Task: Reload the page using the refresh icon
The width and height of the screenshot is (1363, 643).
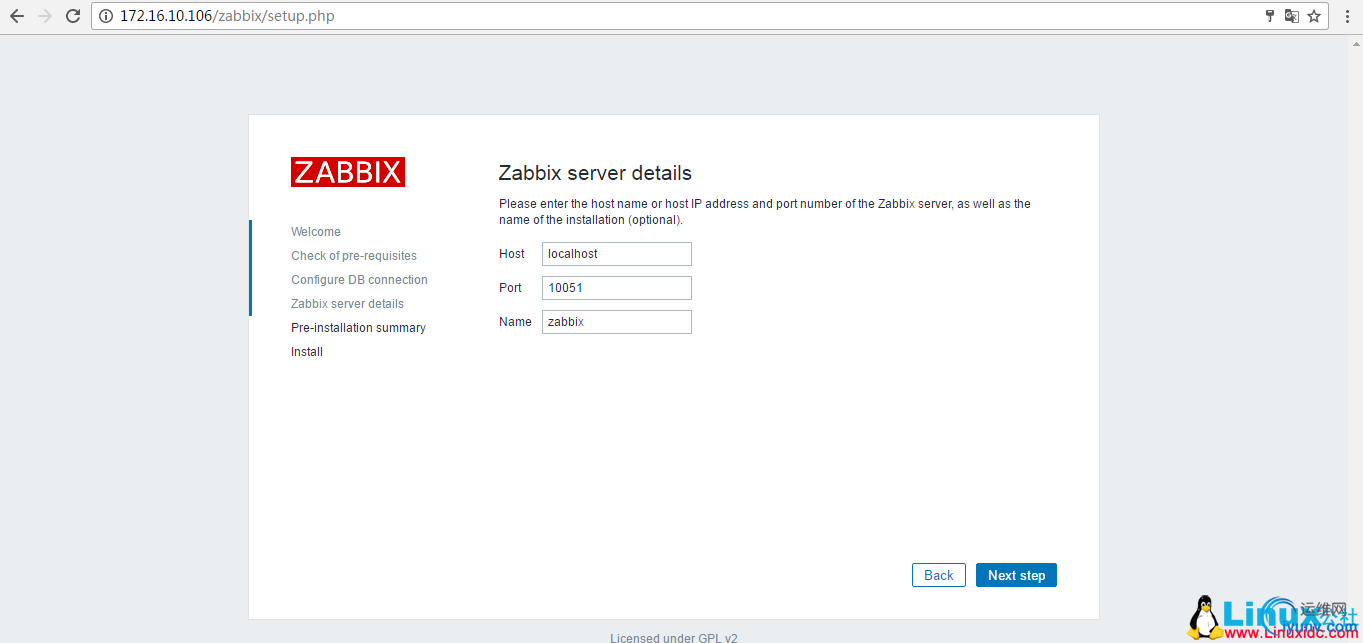Action: point(72,16)
